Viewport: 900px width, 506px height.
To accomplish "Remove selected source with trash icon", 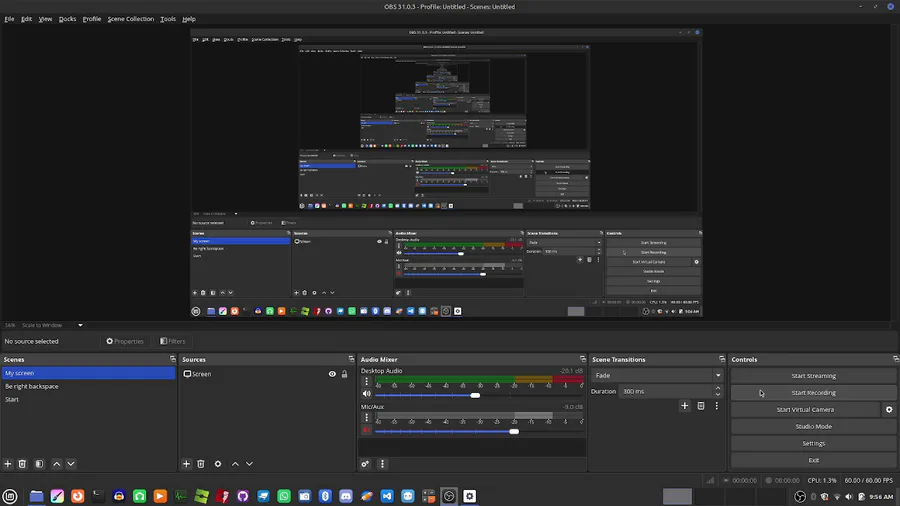I will [201, 464].
